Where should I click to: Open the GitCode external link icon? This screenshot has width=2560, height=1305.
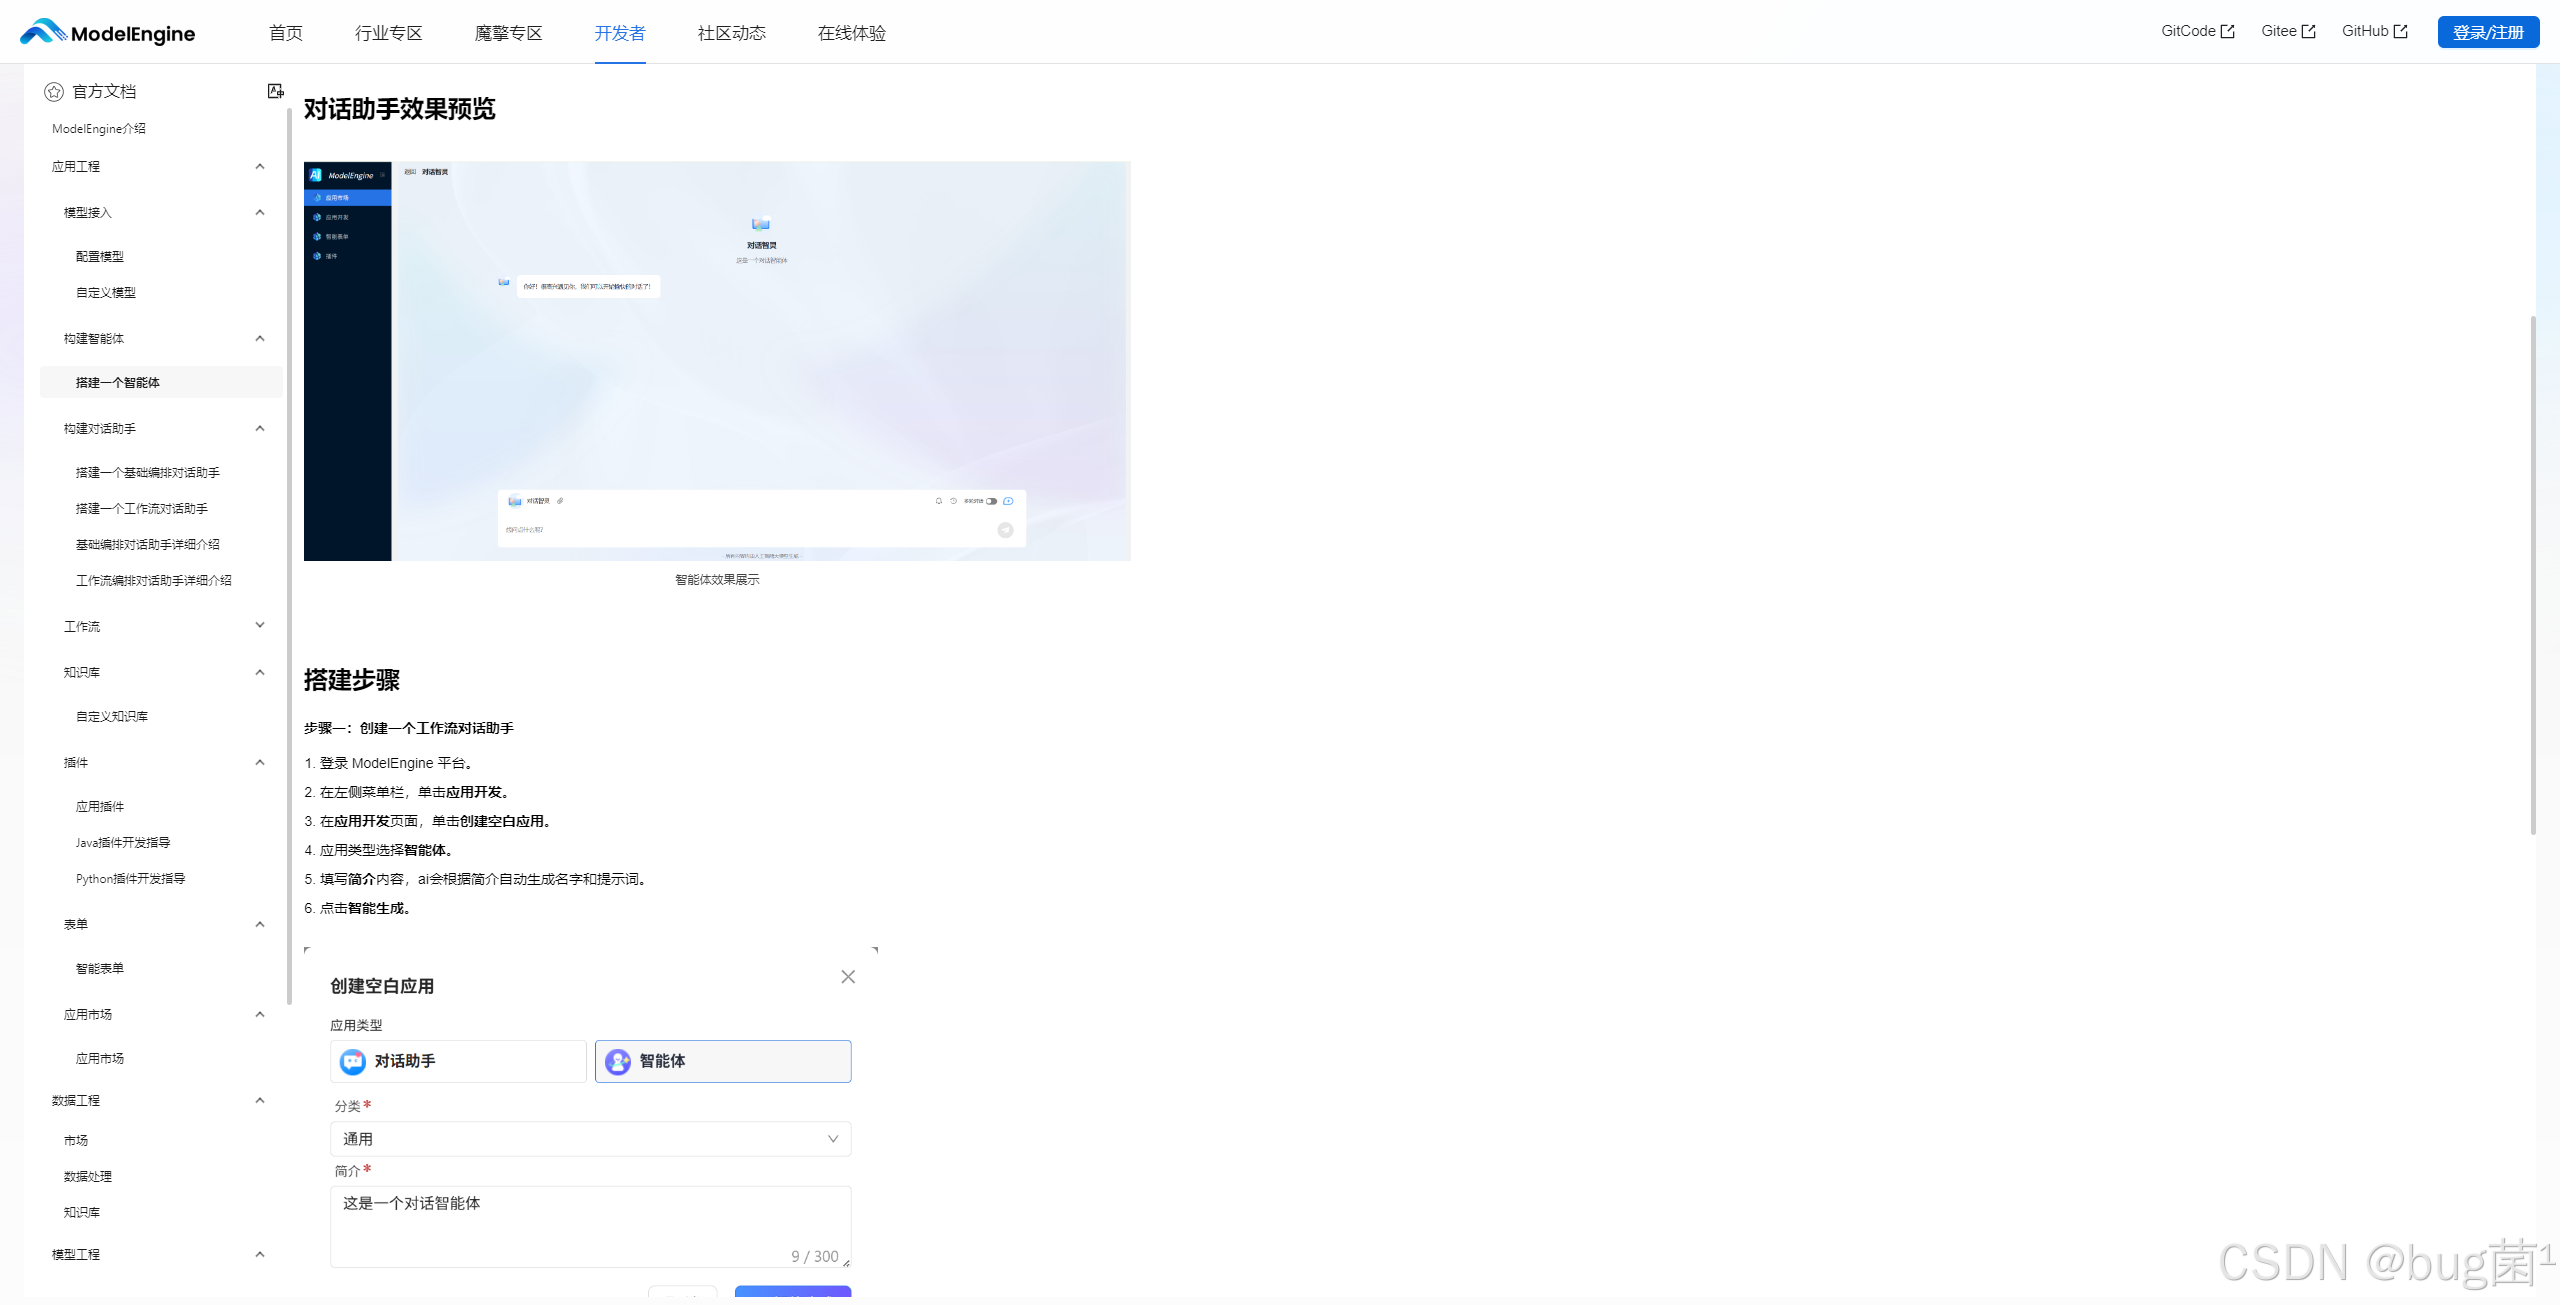2227,32
